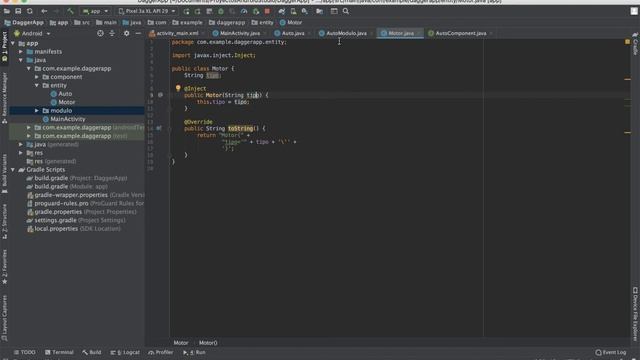This screenshot has width=640, height=360.
Task: Click the entity breadcrumb in navigation bar
Action: point(262,22)
